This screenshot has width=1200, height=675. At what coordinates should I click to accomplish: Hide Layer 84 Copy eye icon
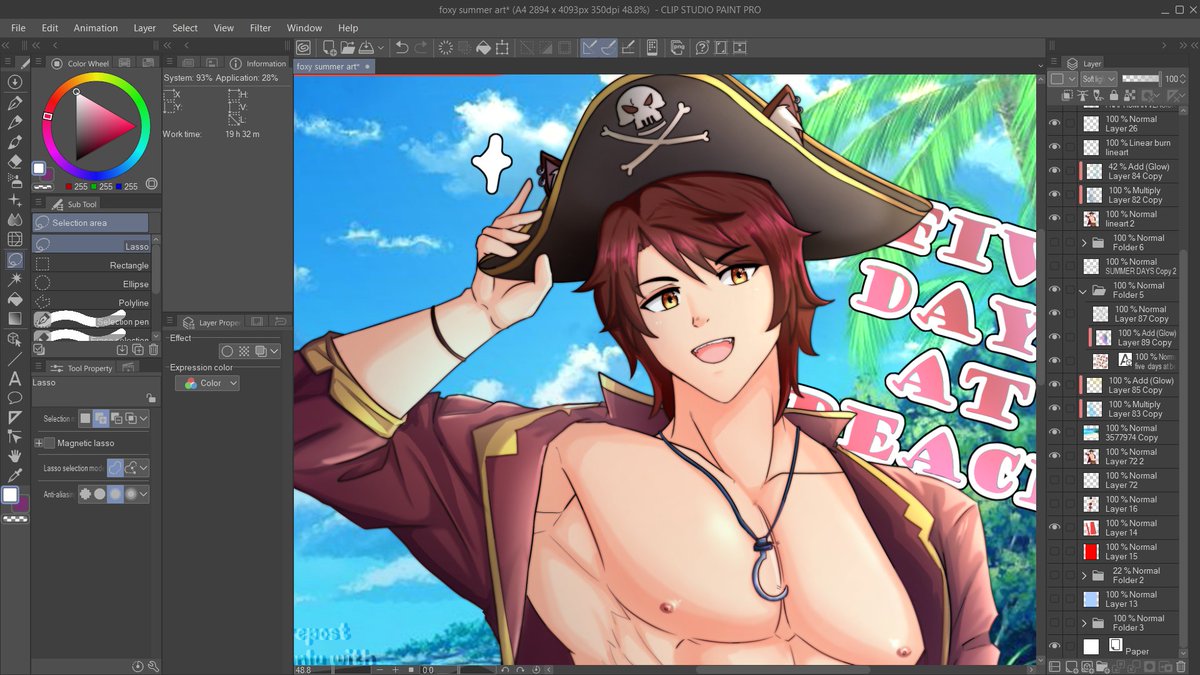(1054, 171)
